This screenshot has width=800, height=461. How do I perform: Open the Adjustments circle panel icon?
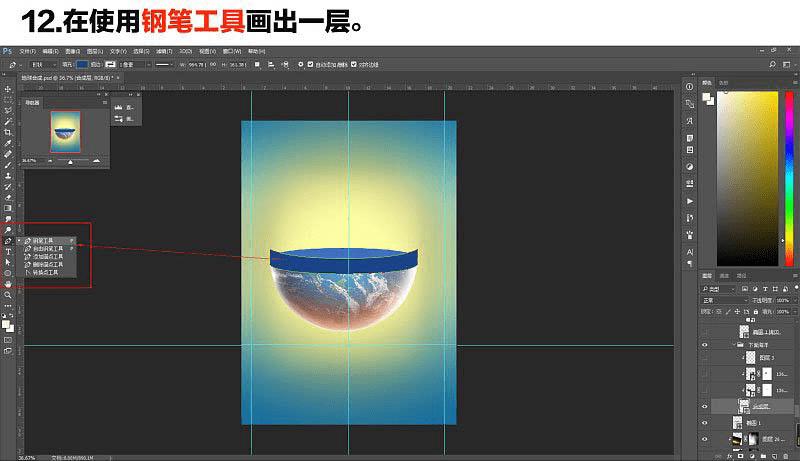point(690,167)
